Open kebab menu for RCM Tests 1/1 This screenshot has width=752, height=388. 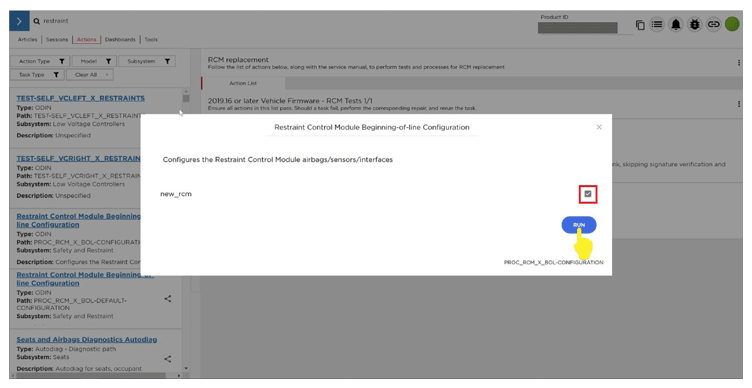(x=739, y=104)
